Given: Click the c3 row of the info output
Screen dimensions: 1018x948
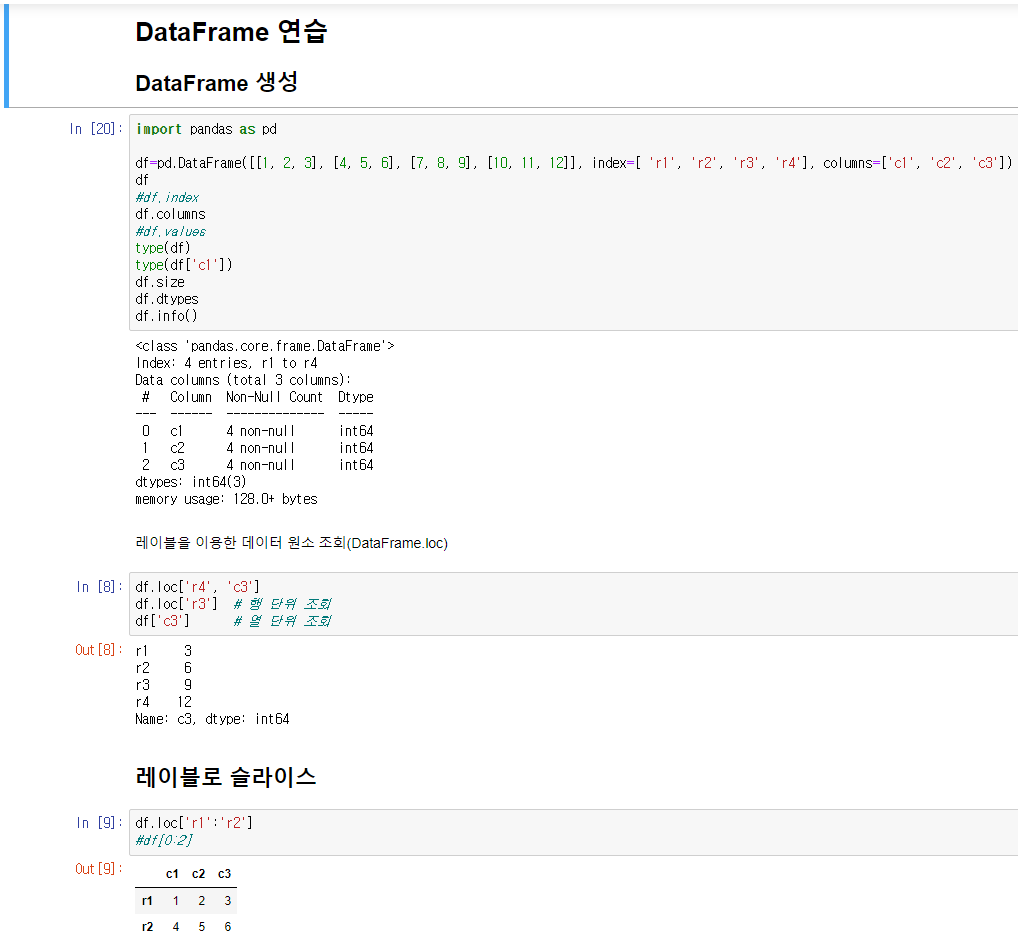Looking at the screenshot, I should click(257, 465).
